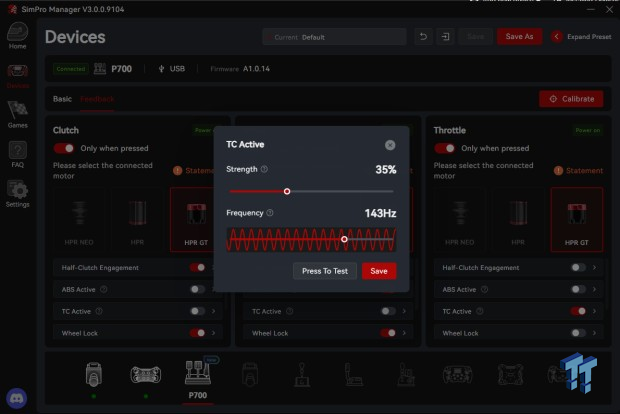The image size is (620, 414).
Task: Click the undo/reset preset arrow icon
Action: pyautogui.click(x=423, y=37)
